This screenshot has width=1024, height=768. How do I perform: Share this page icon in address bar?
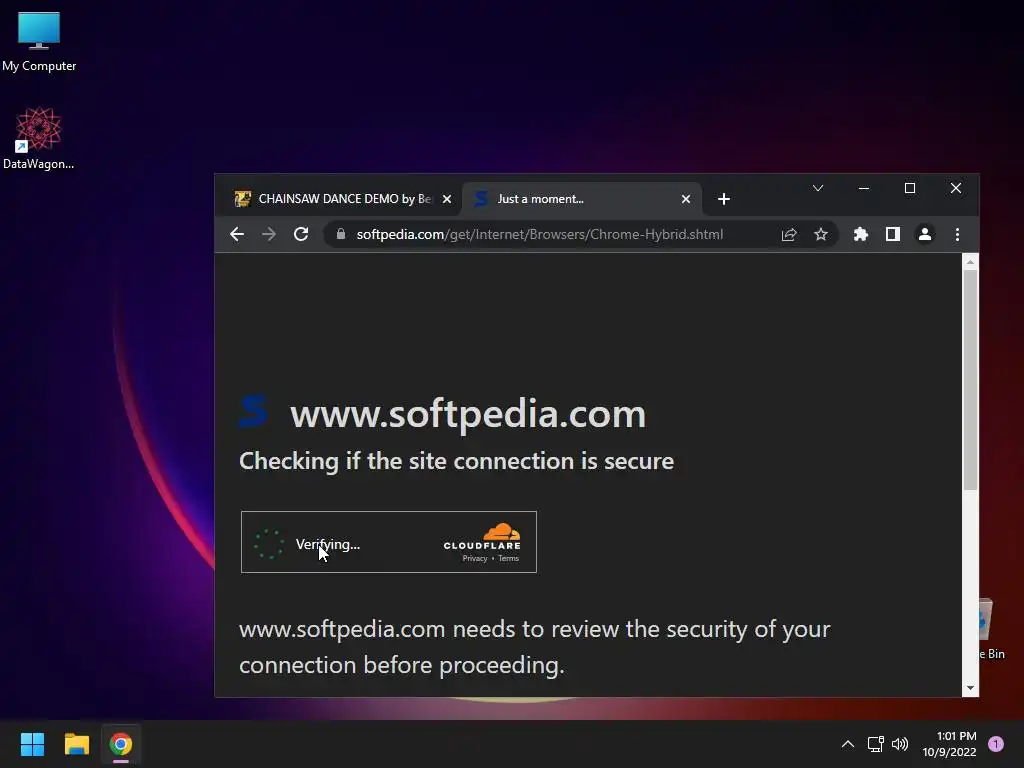[x=789, y=234]
